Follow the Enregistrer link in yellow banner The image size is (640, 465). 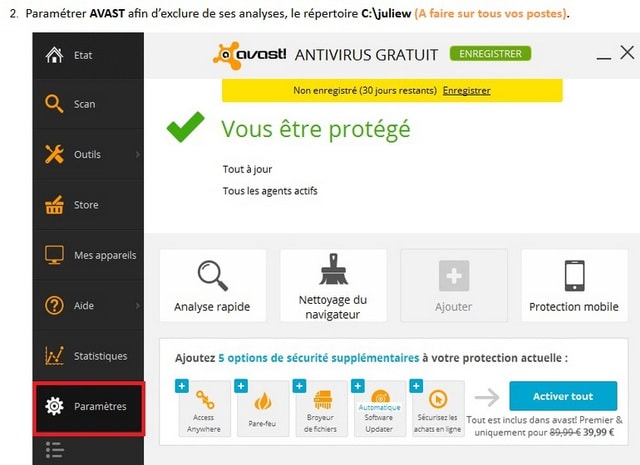coord(467,91)
